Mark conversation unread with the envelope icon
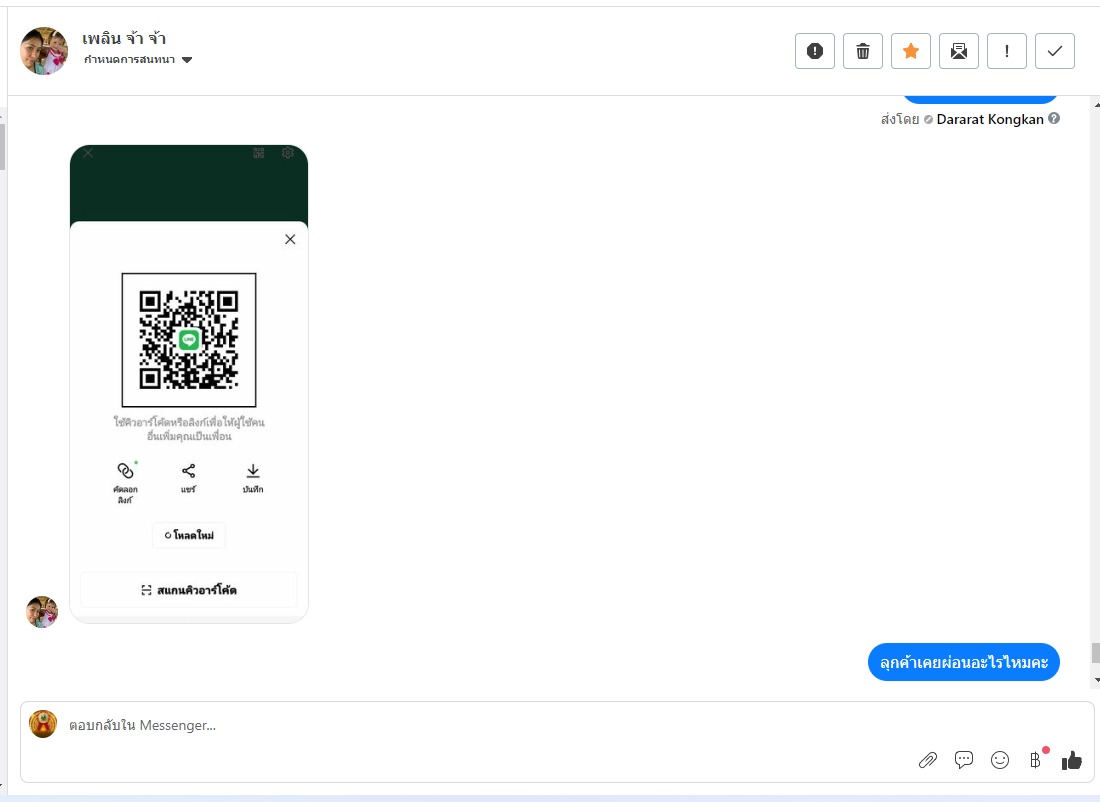The width and height of the screenshot is (1100, 802). (959, 51)
